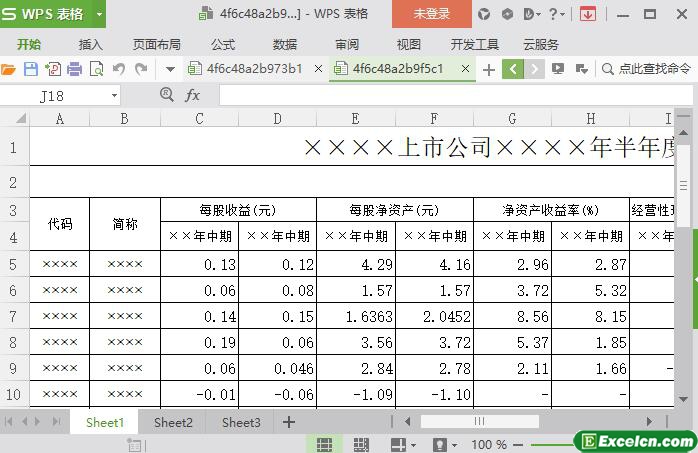
Task: Select row 7 header
Action: click(13, 316)
